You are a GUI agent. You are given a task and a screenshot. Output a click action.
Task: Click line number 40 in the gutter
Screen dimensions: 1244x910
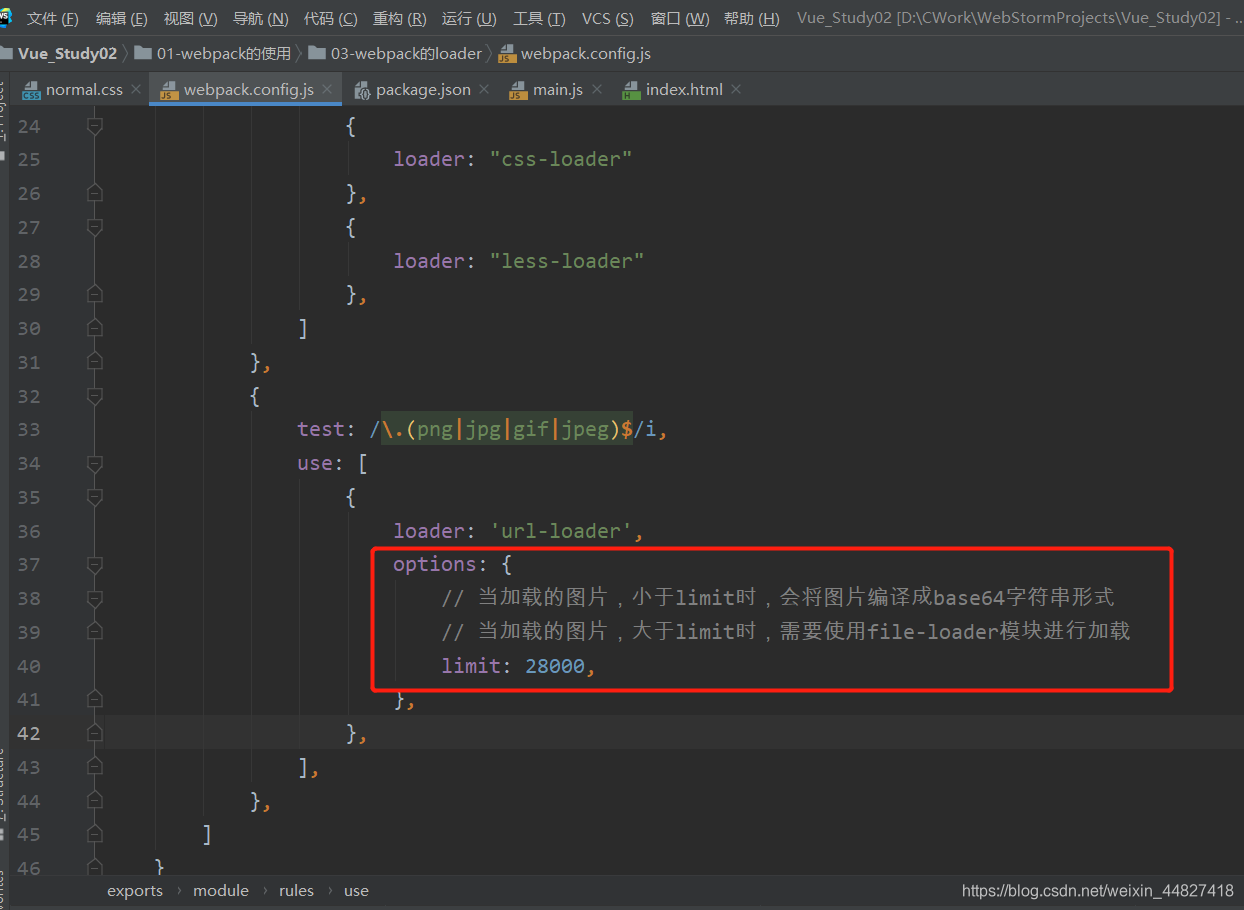(29, 666)
